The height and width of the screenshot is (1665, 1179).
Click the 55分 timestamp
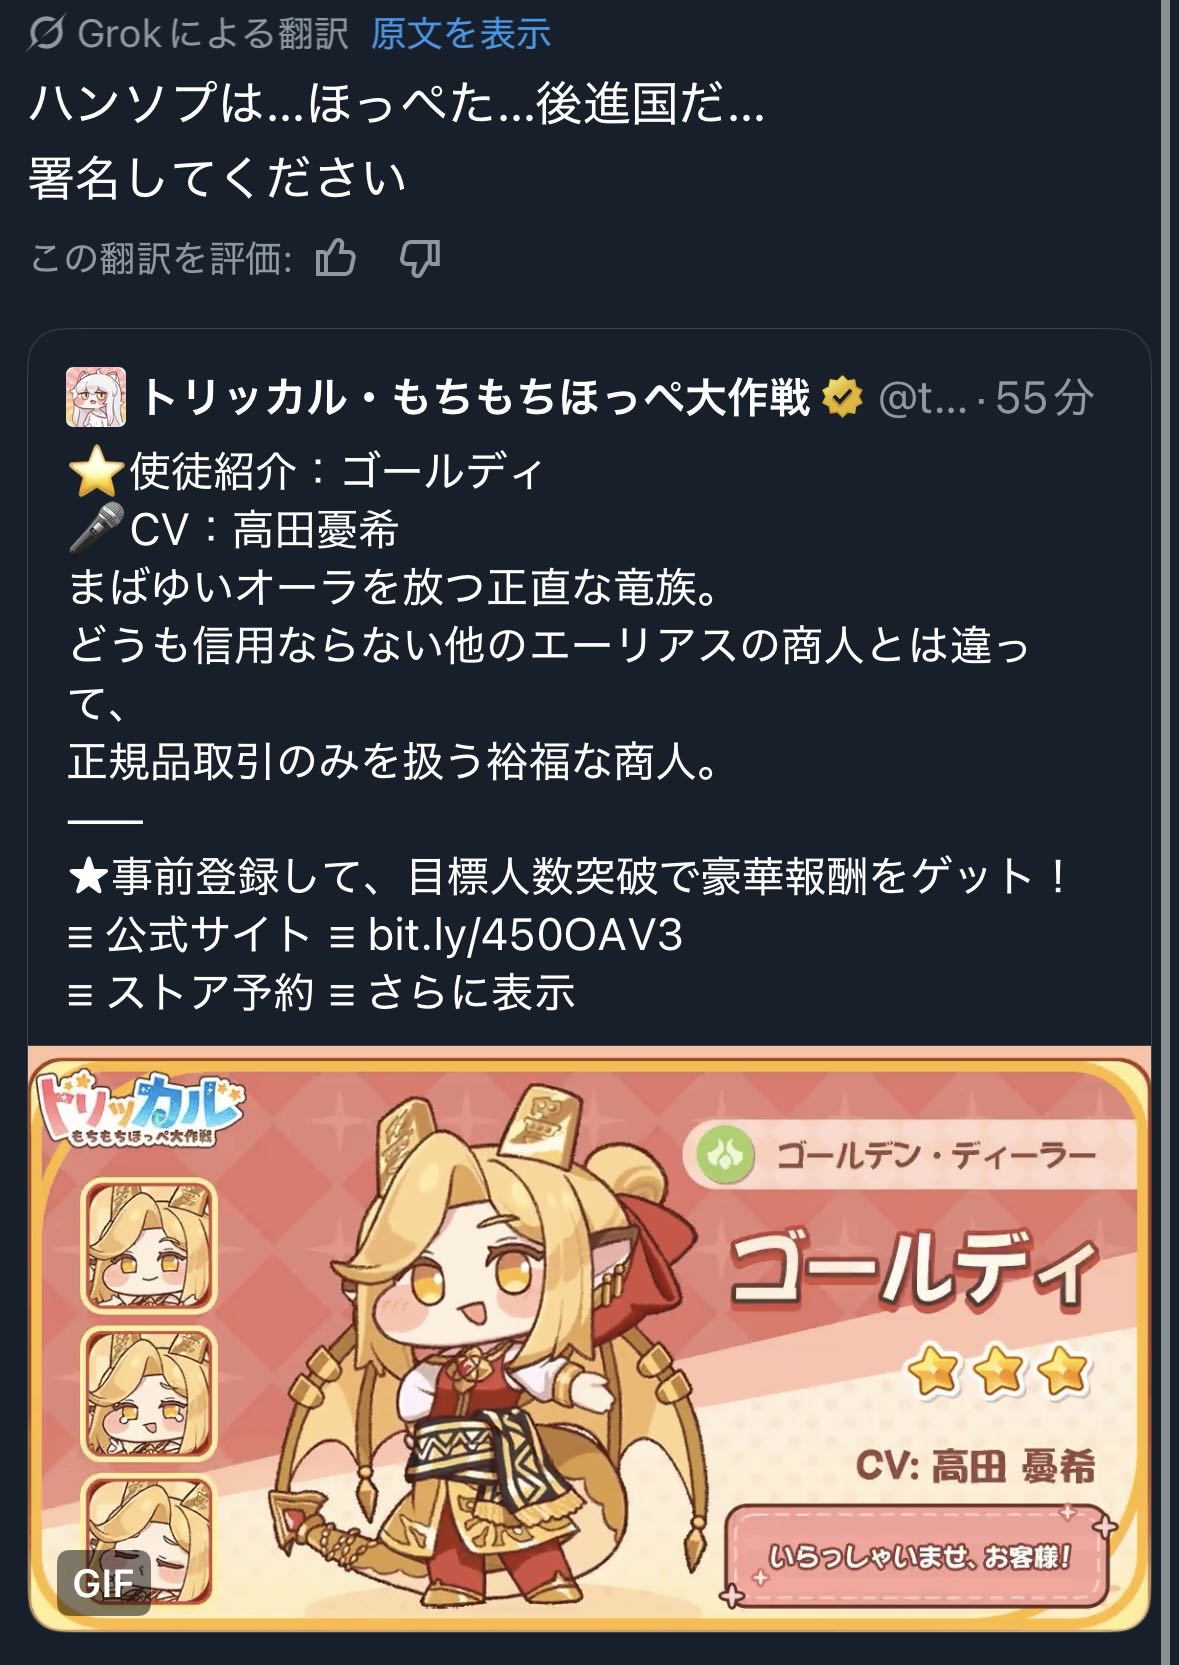click(x=1045, y=398)
